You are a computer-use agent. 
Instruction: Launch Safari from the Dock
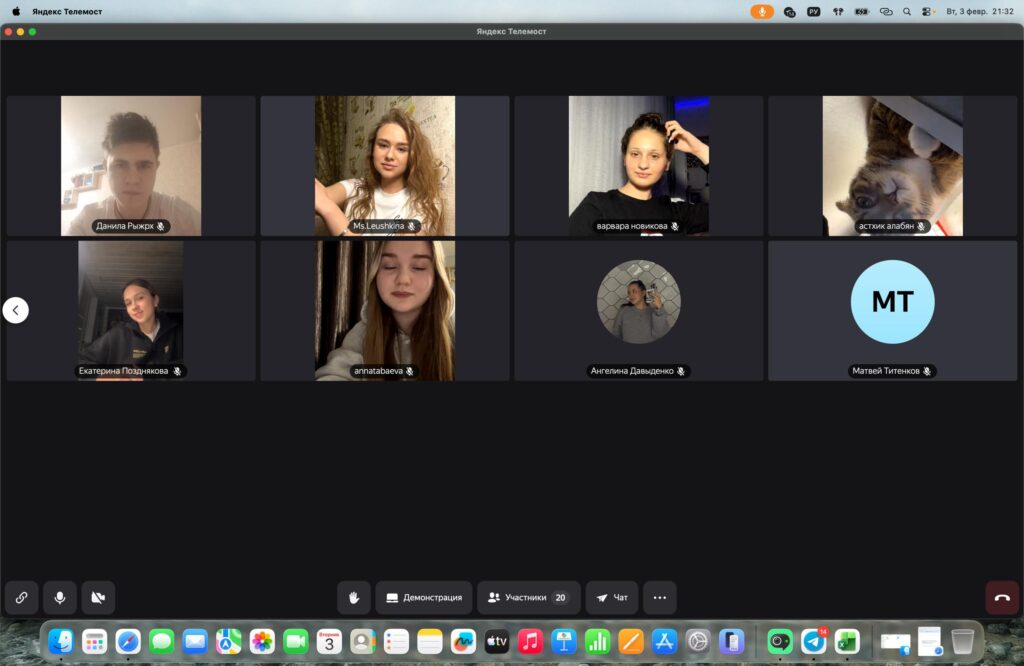click(x=128, y=641)
